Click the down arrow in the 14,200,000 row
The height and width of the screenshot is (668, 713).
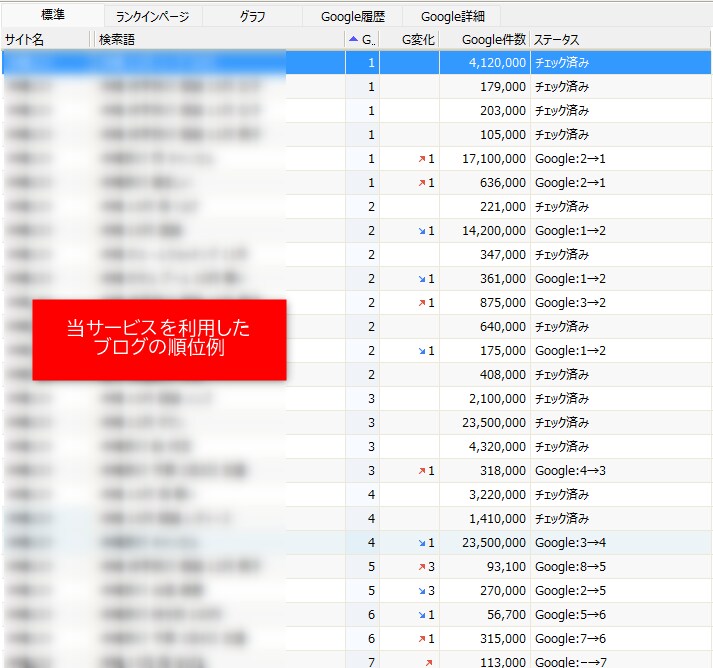(422, 231)
